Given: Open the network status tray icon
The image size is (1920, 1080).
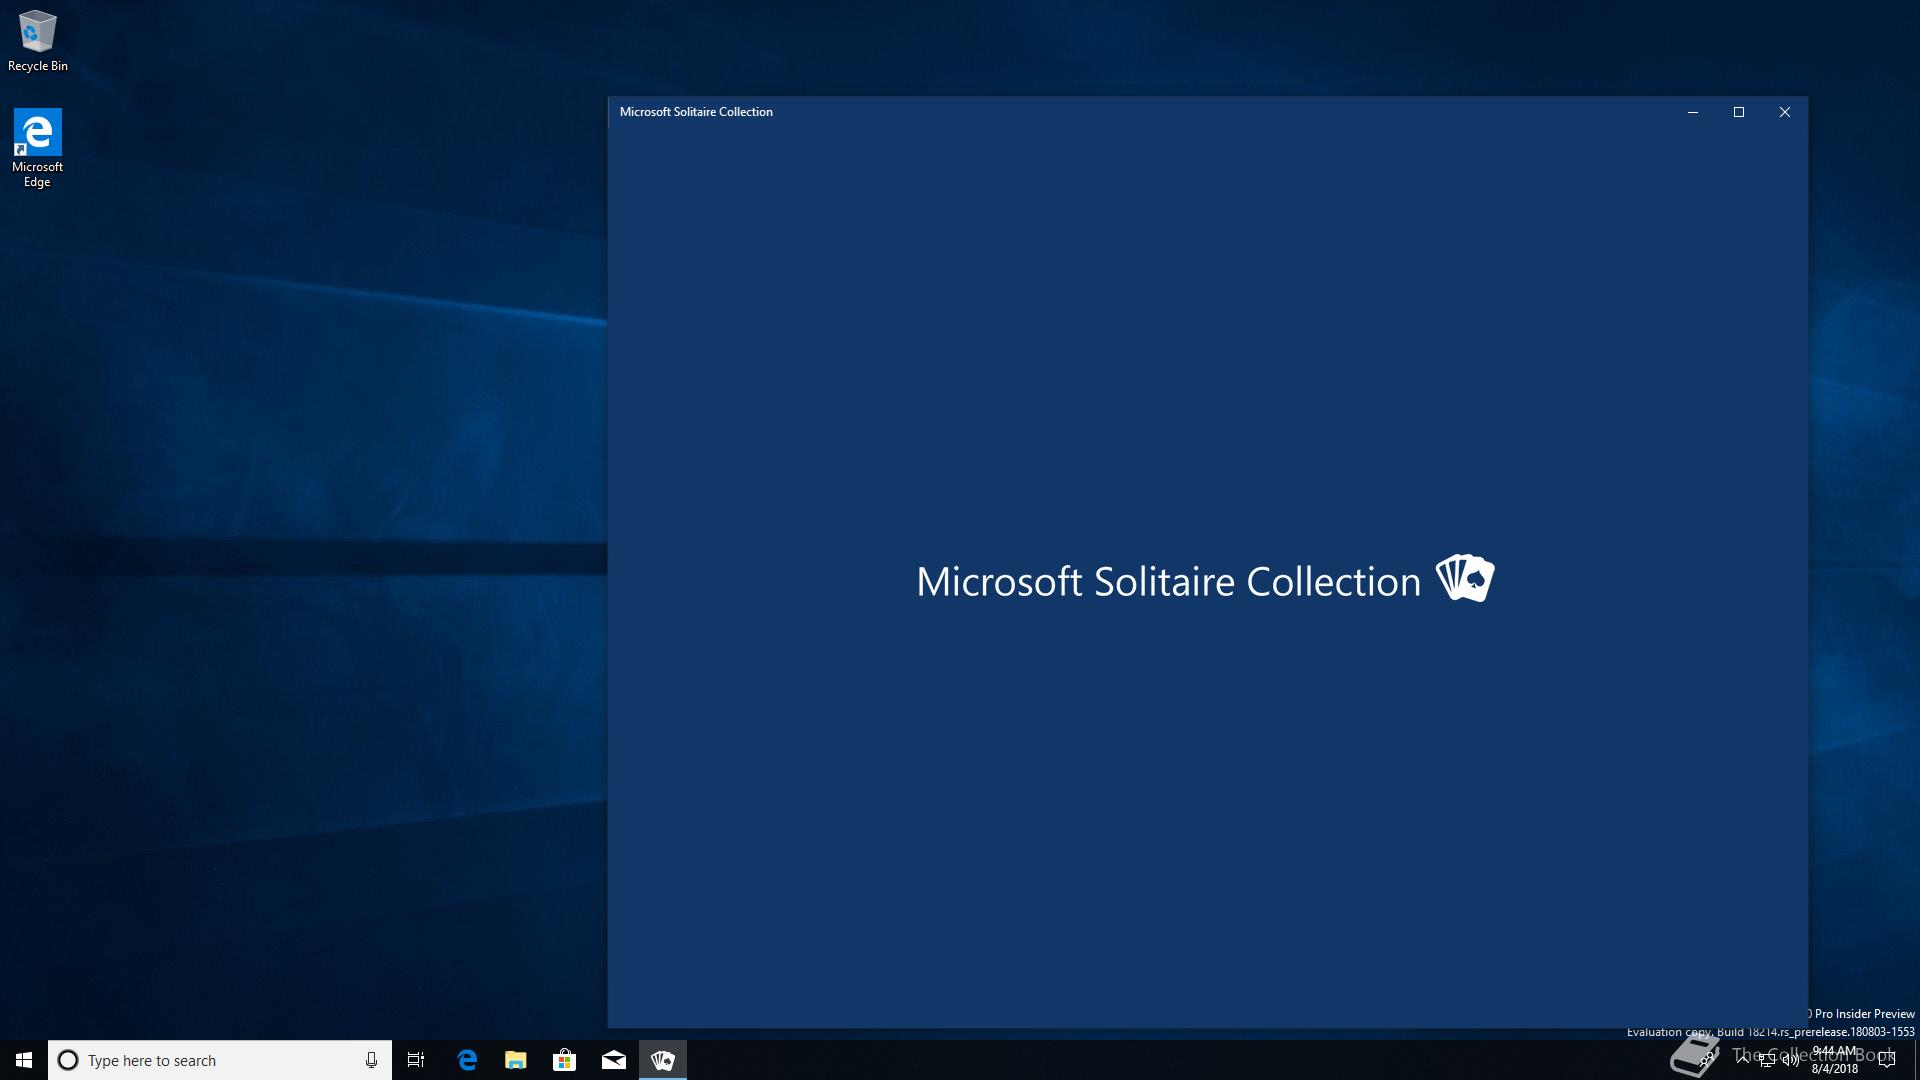Looking at the screenshot, I should click(x=1767, y=1060).
